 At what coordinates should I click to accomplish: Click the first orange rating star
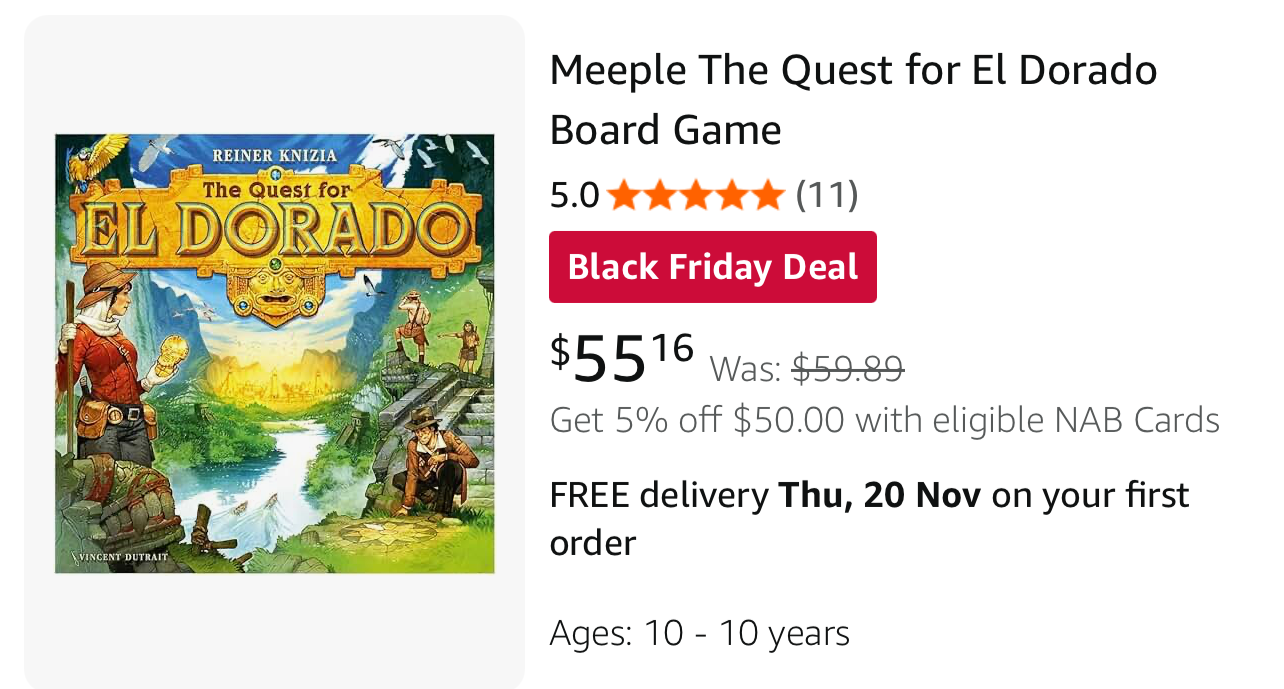point(623,195)
